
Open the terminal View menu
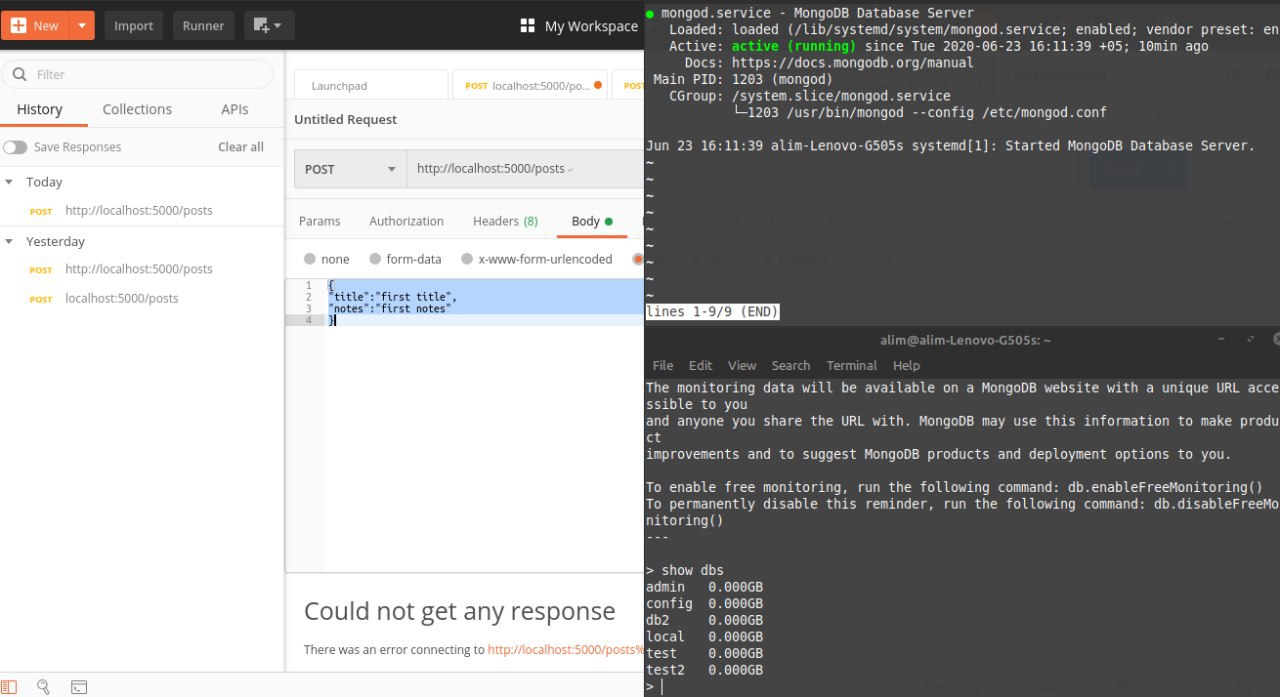742,365
